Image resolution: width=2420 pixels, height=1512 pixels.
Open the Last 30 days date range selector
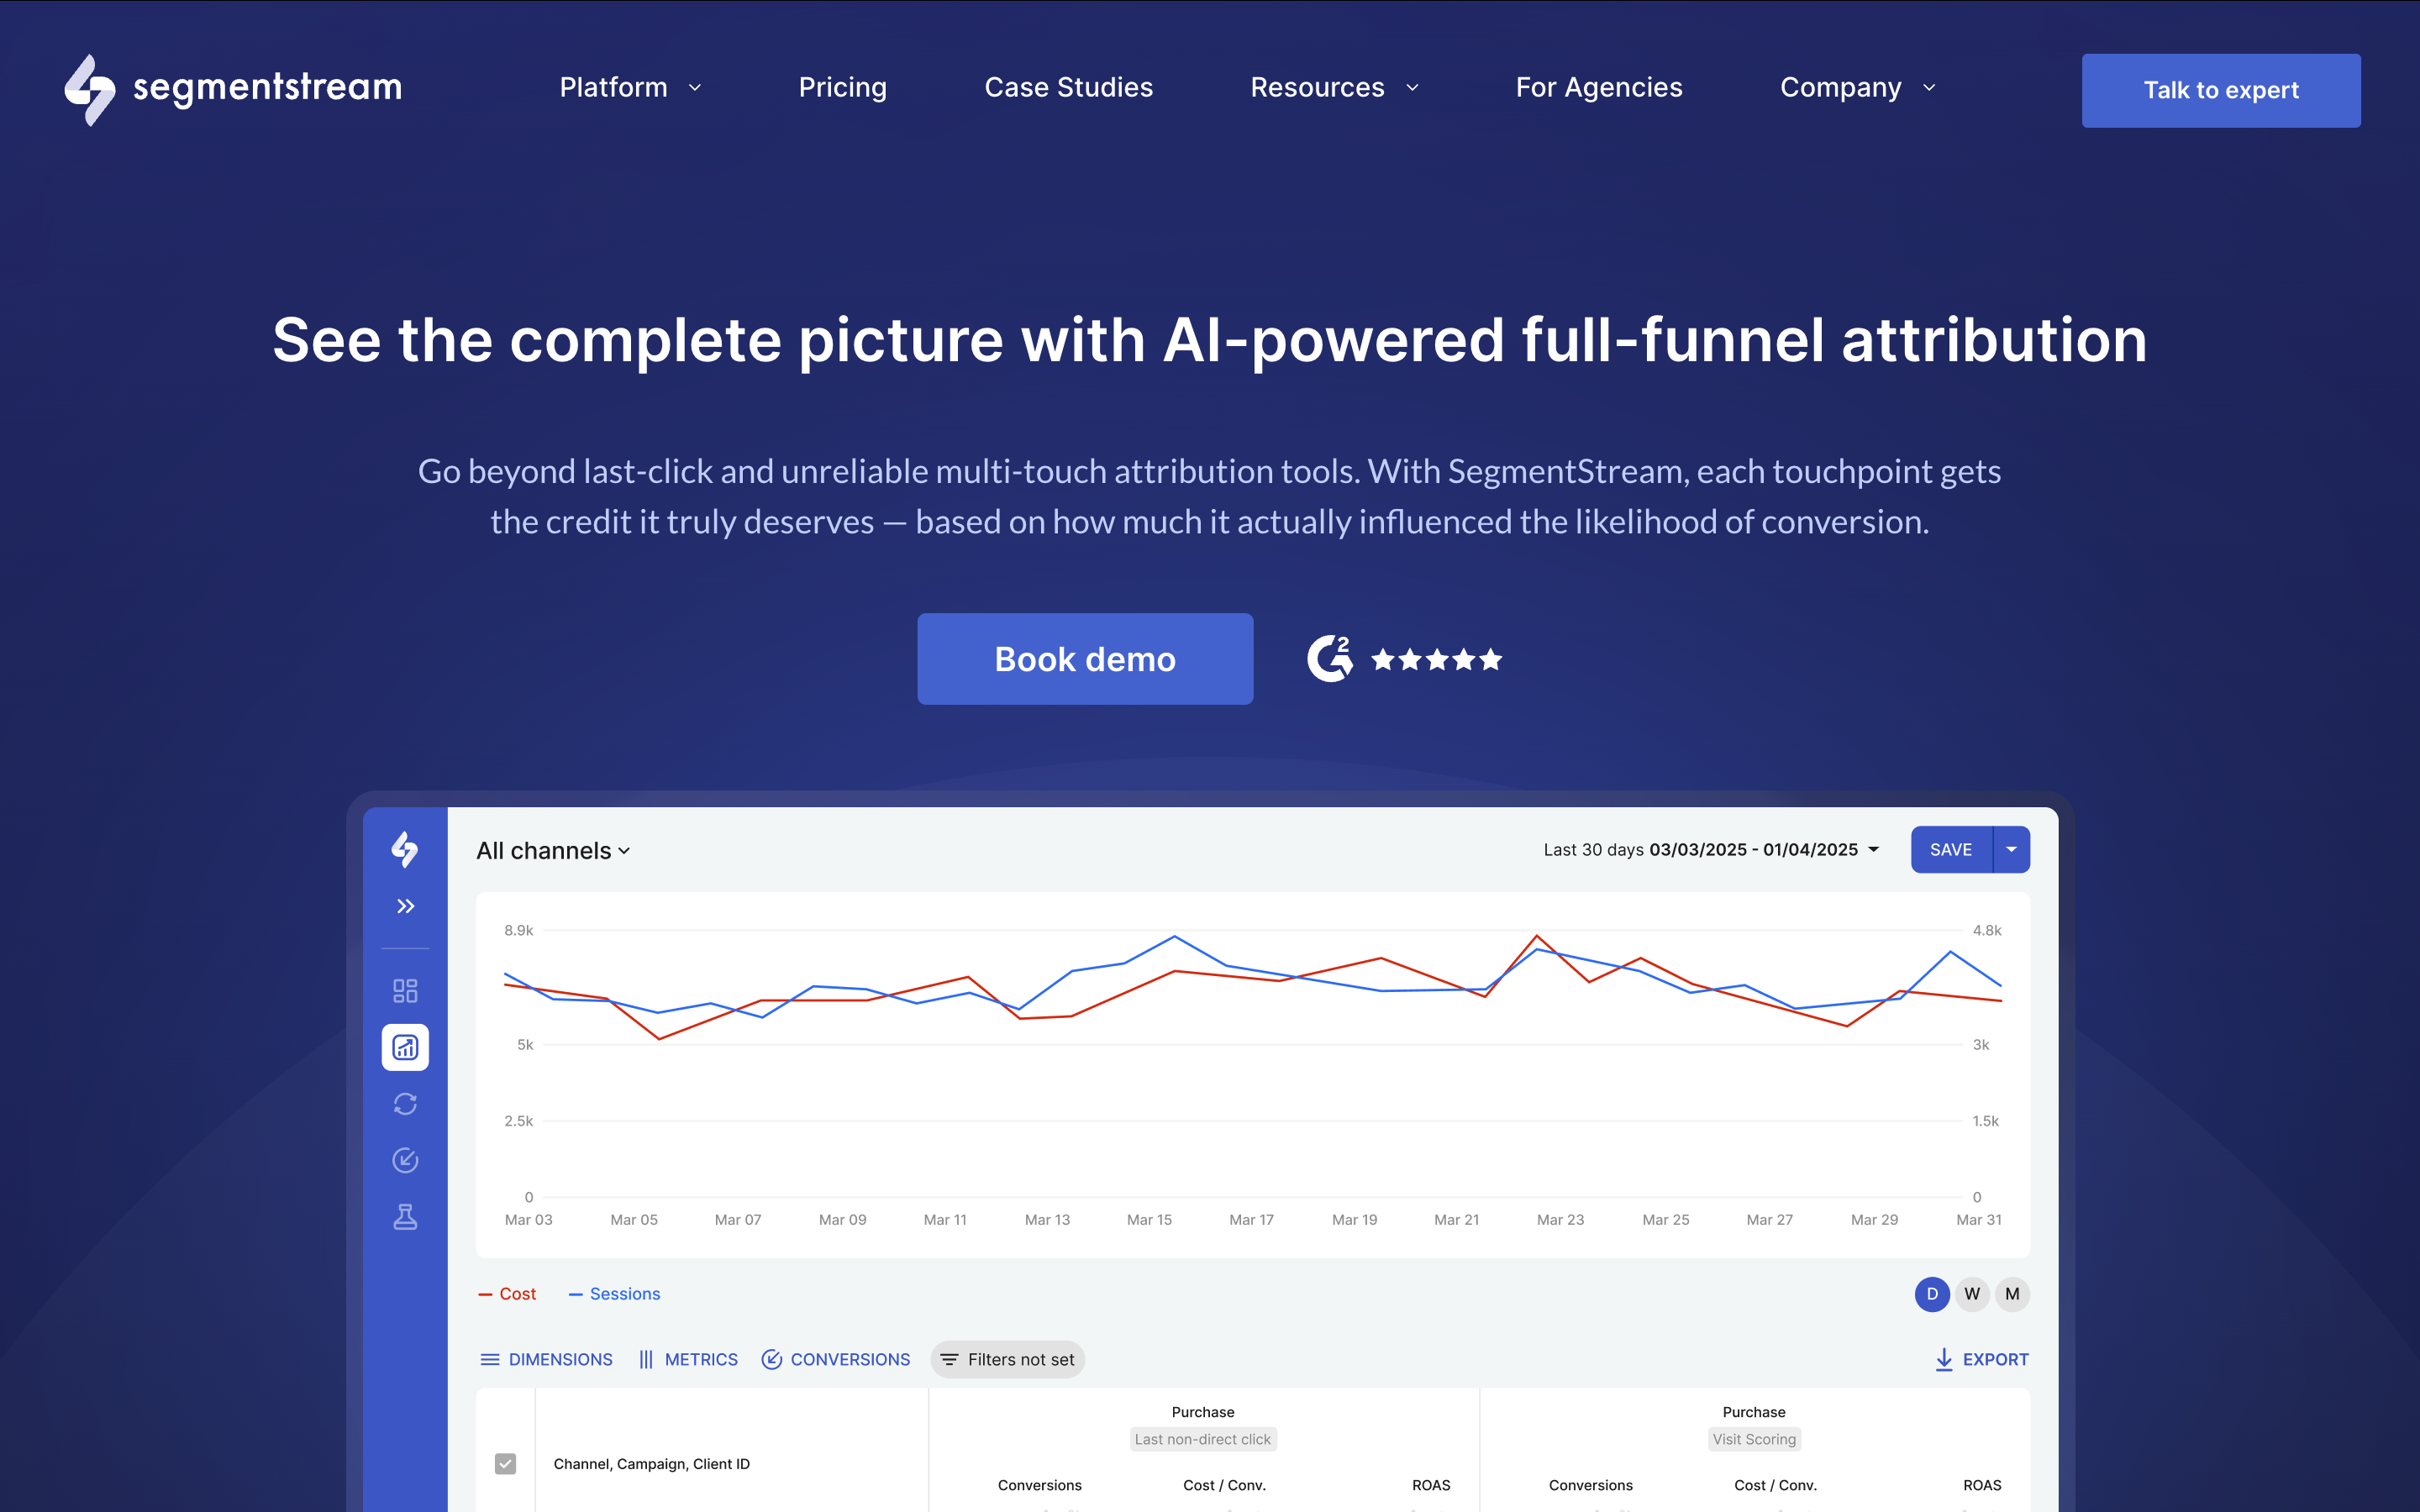(x=1707, y=849)
